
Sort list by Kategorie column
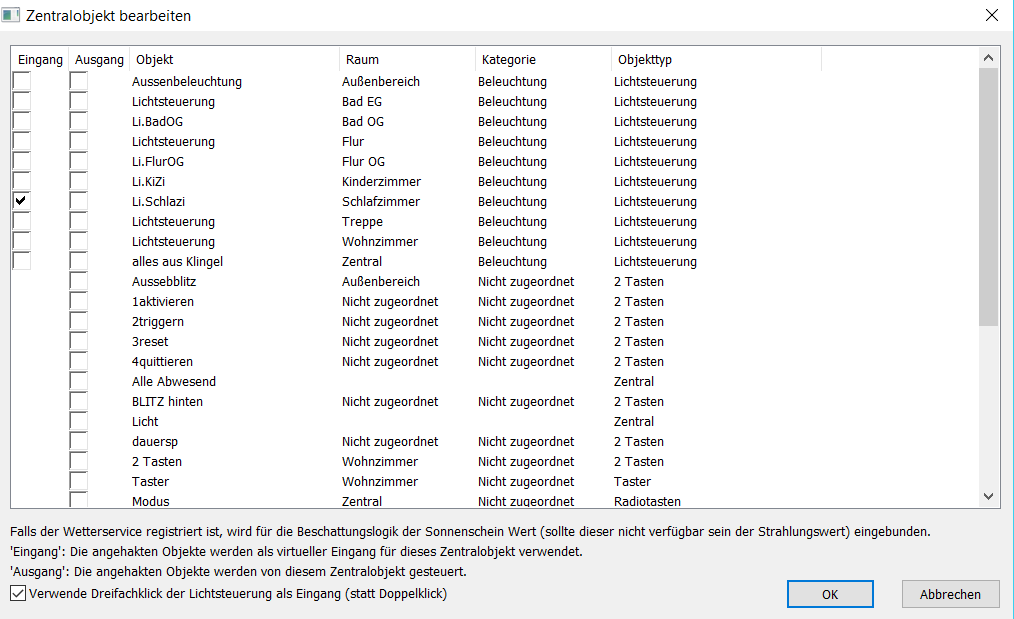point(543,60)
